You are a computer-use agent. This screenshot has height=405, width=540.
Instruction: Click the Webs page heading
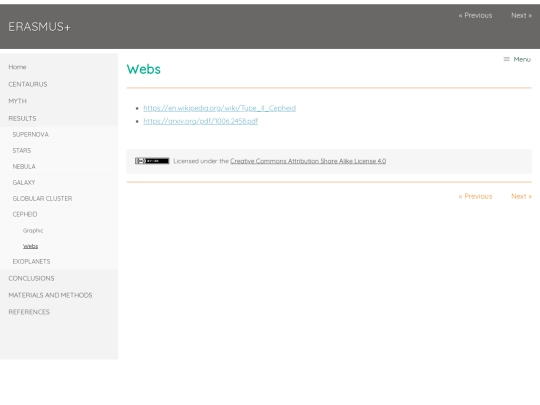144,69
